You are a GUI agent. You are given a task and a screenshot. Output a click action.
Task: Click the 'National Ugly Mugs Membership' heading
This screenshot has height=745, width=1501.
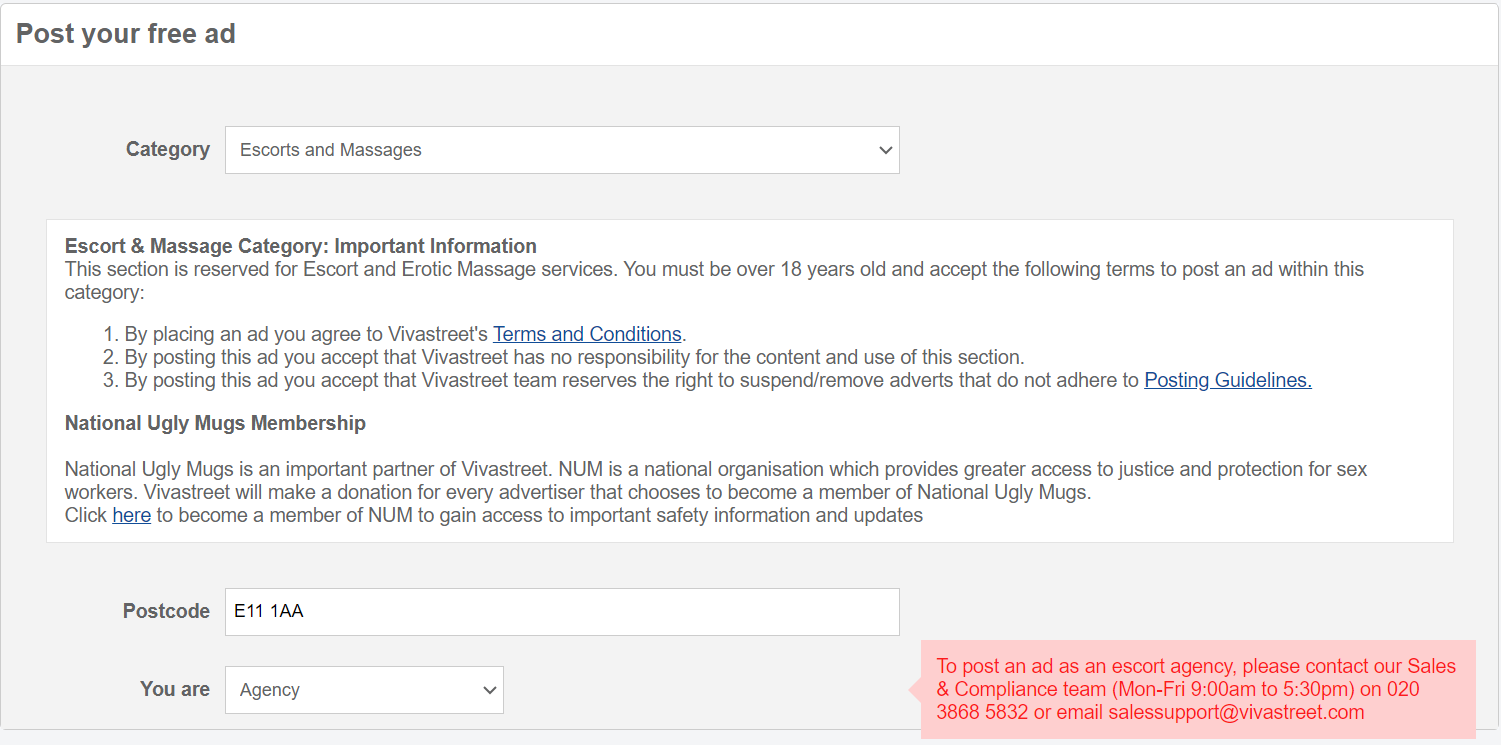(x=215, y=424)
